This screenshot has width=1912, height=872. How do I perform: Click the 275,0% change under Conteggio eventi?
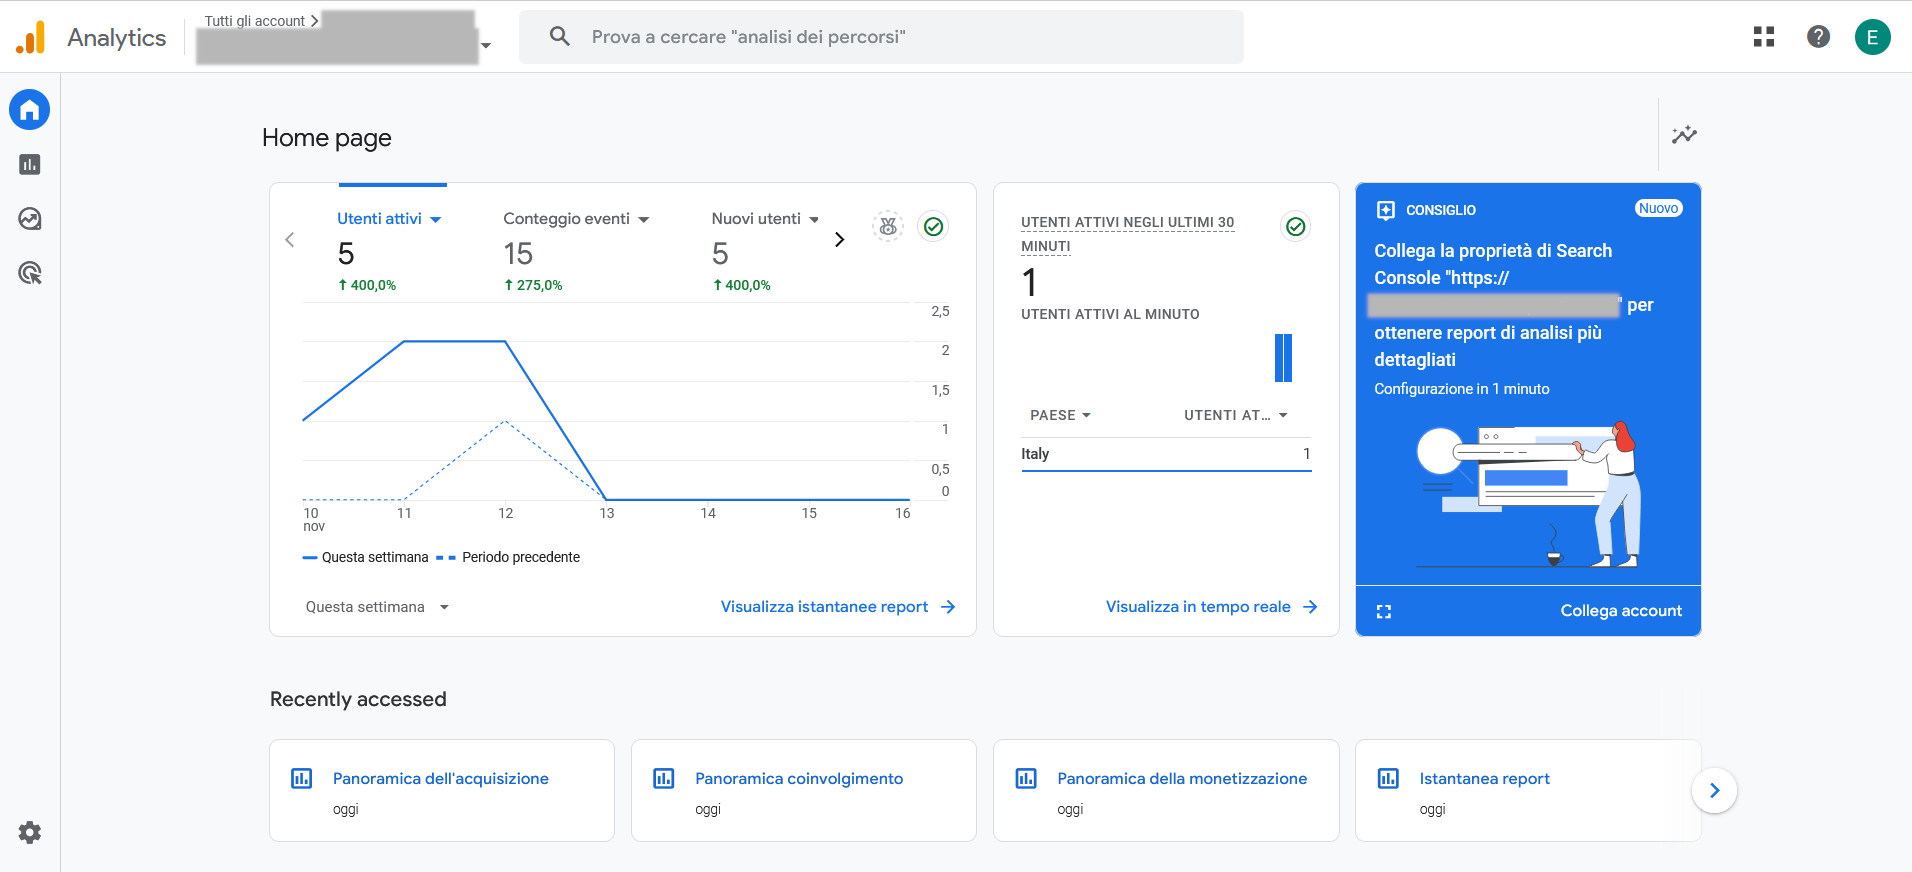533,285
